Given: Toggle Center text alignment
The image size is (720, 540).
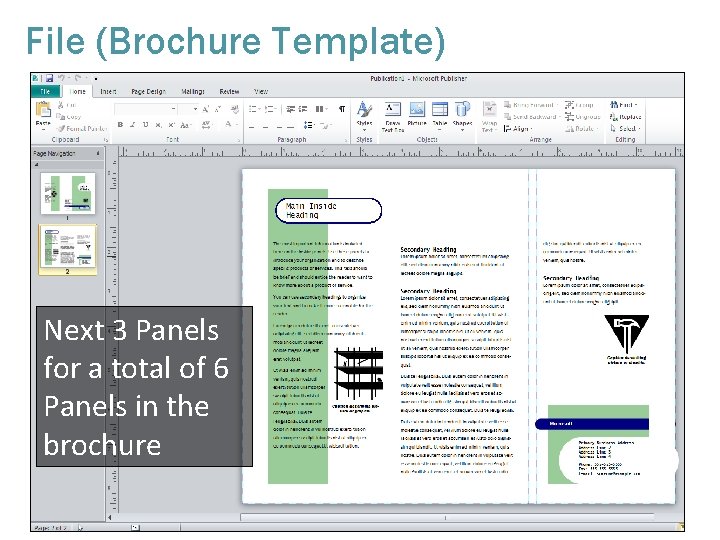Looking at the screenshot, I should click(265, 125).
